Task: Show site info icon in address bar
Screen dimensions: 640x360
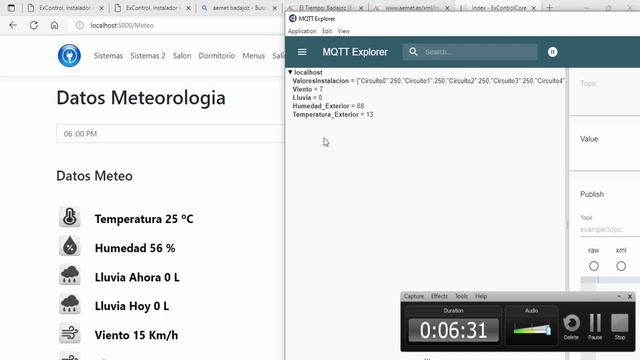Action: [80, 25]
